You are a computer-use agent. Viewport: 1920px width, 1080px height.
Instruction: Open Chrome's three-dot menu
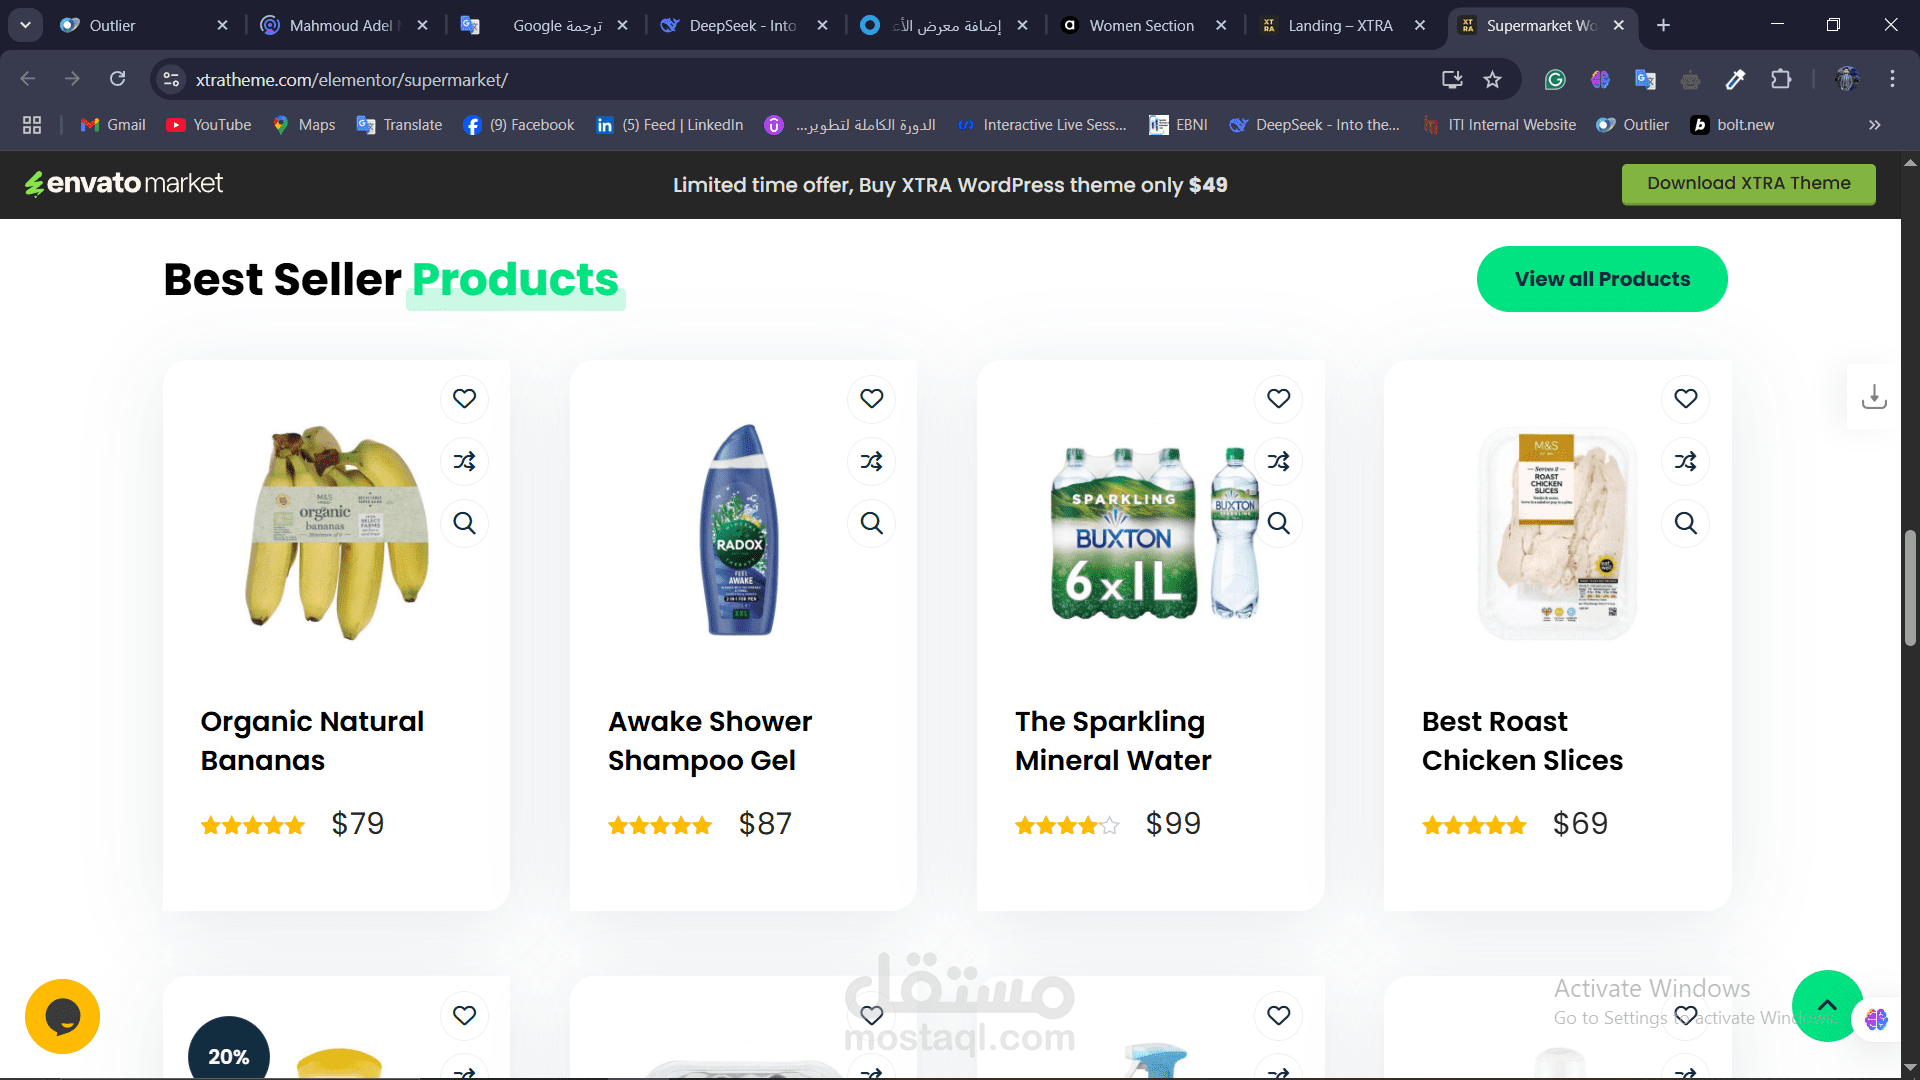click(1892, 80)
